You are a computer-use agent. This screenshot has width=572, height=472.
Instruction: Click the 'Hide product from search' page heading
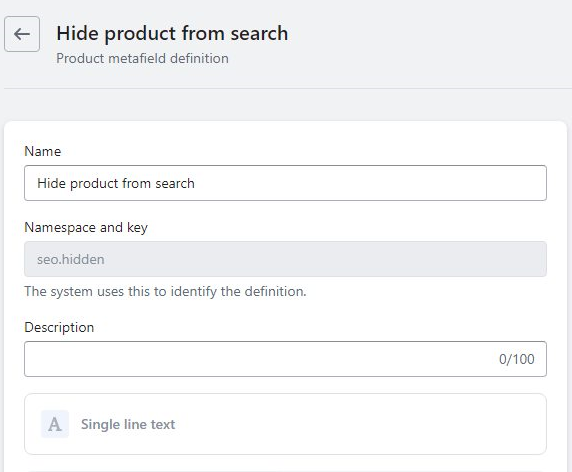pyautogui.click(x=172, y=34)
